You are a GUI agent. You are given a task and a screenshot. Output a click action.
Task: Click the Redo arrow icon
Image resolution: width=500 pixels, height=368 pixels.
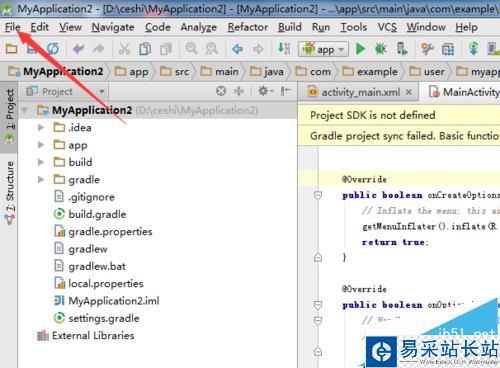99,49
